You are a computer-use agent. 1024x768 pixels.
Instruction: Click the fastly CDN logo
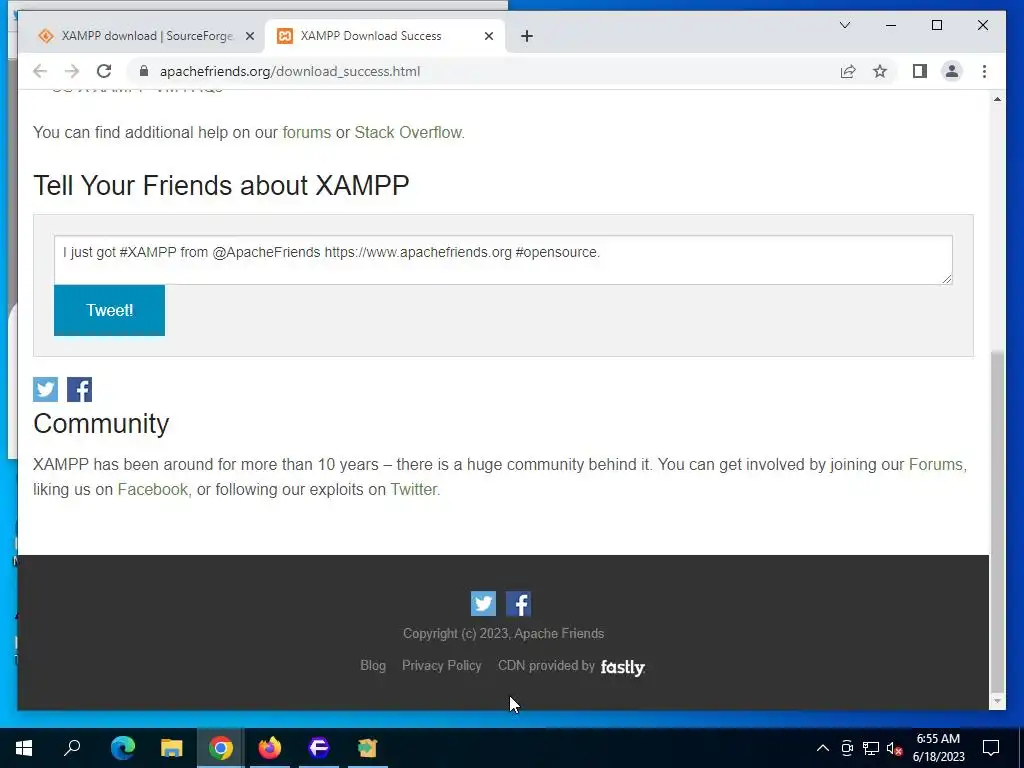622,667
